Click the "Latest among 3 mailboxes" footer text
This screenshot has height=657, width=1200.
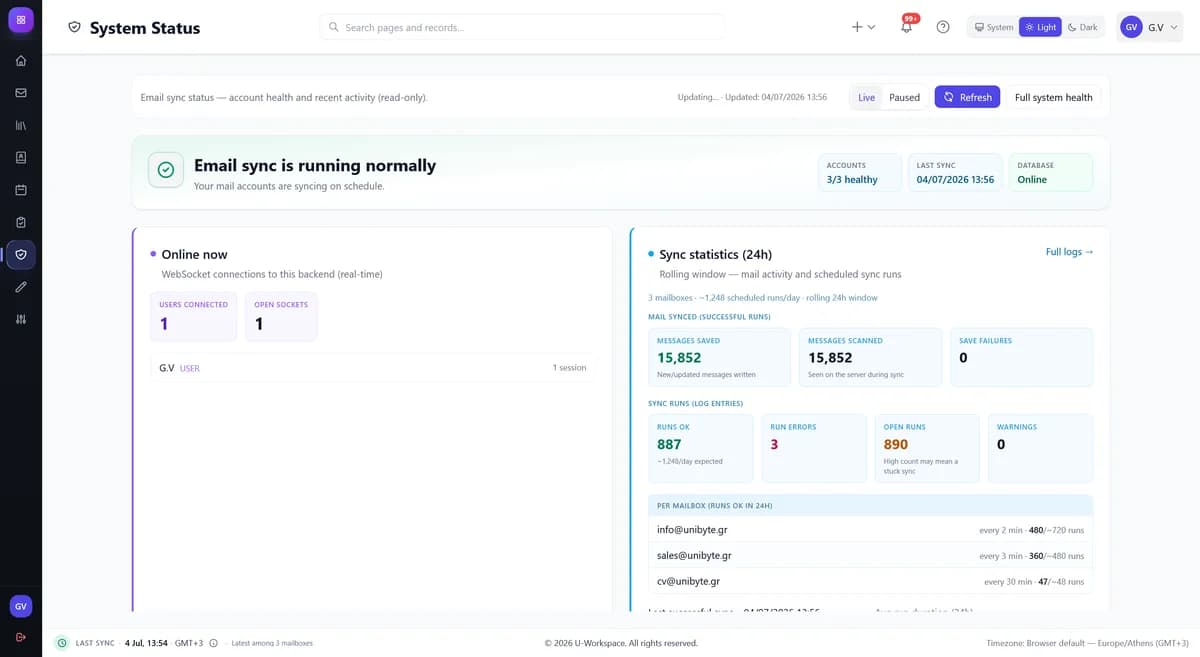[x=272, y=643]
